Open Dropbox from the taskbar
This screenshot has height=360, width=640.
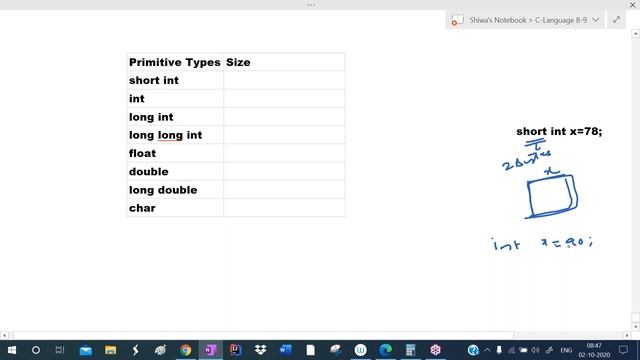260,350
